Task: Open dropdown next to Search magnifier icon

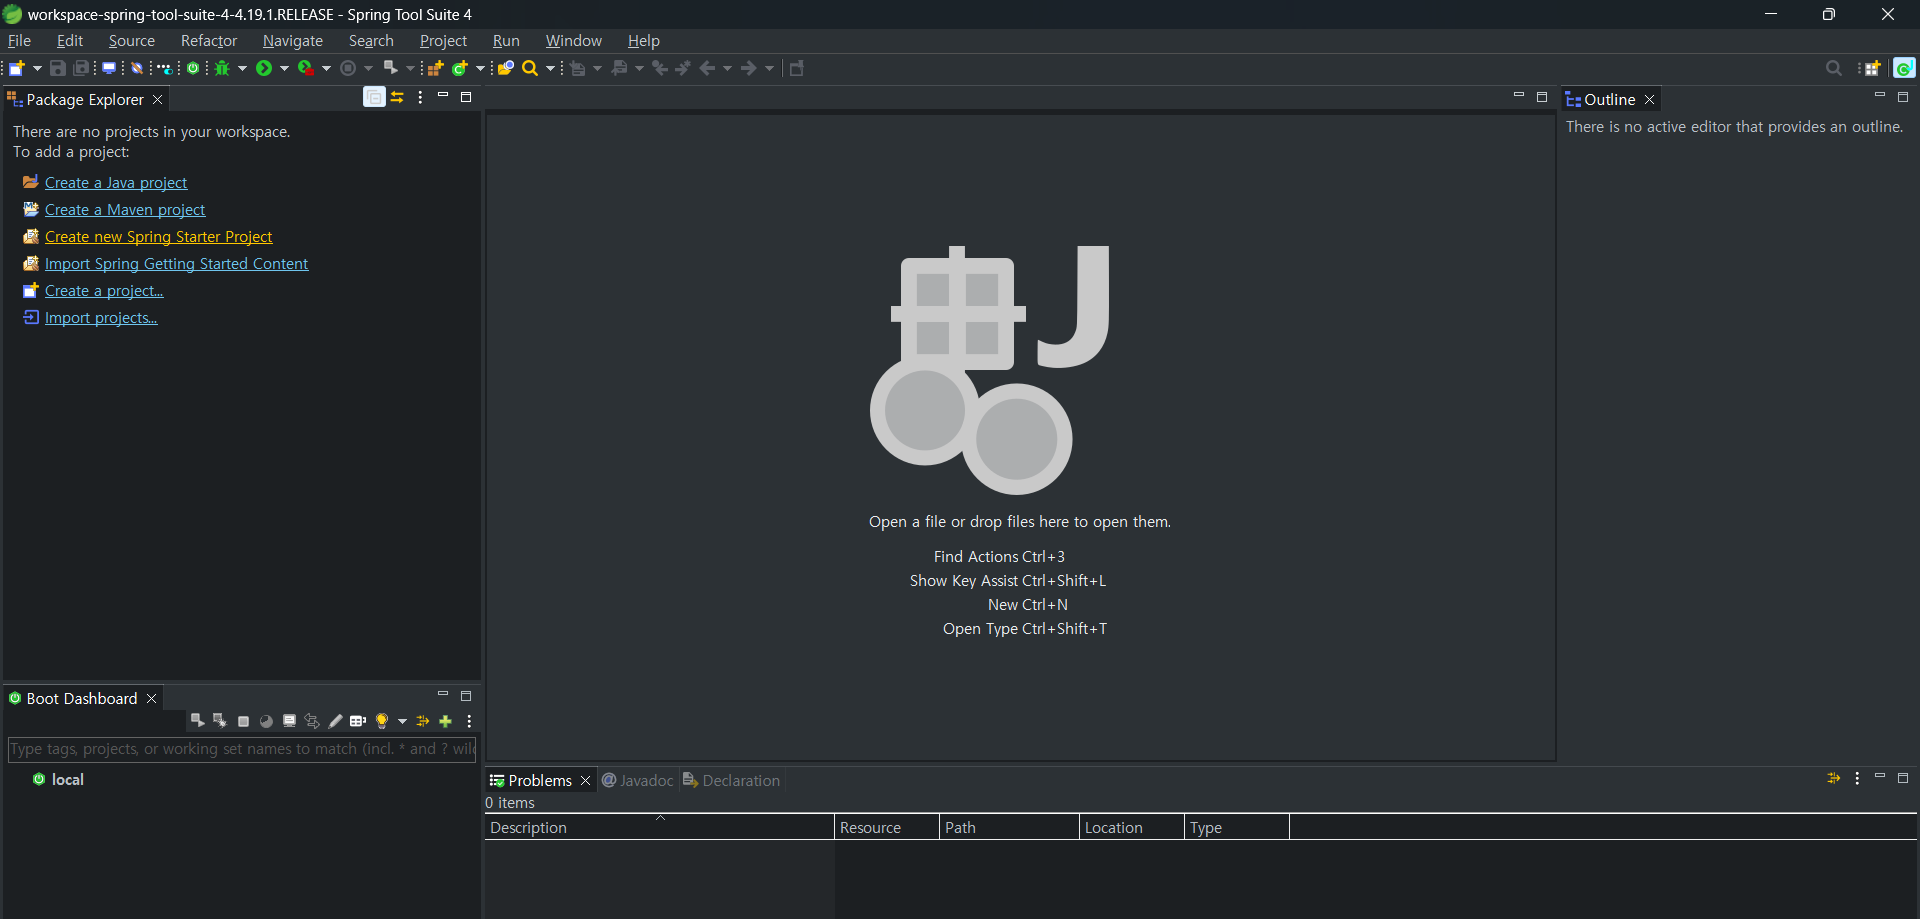Action: (550, 68)
